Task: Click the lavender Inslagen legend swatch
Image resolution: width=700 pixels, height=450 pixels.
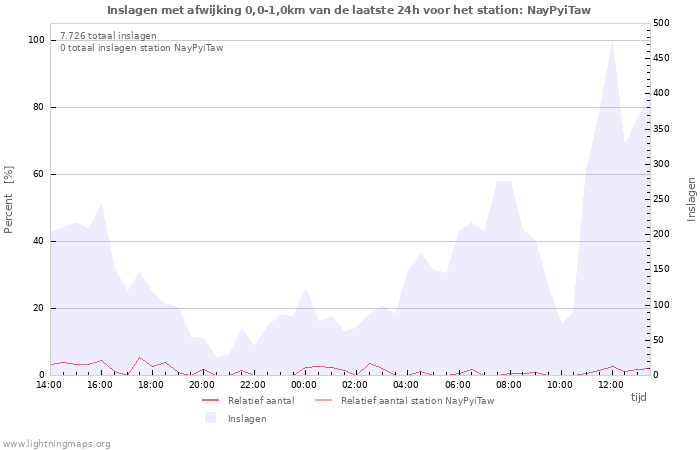Action: coord(210,418)
